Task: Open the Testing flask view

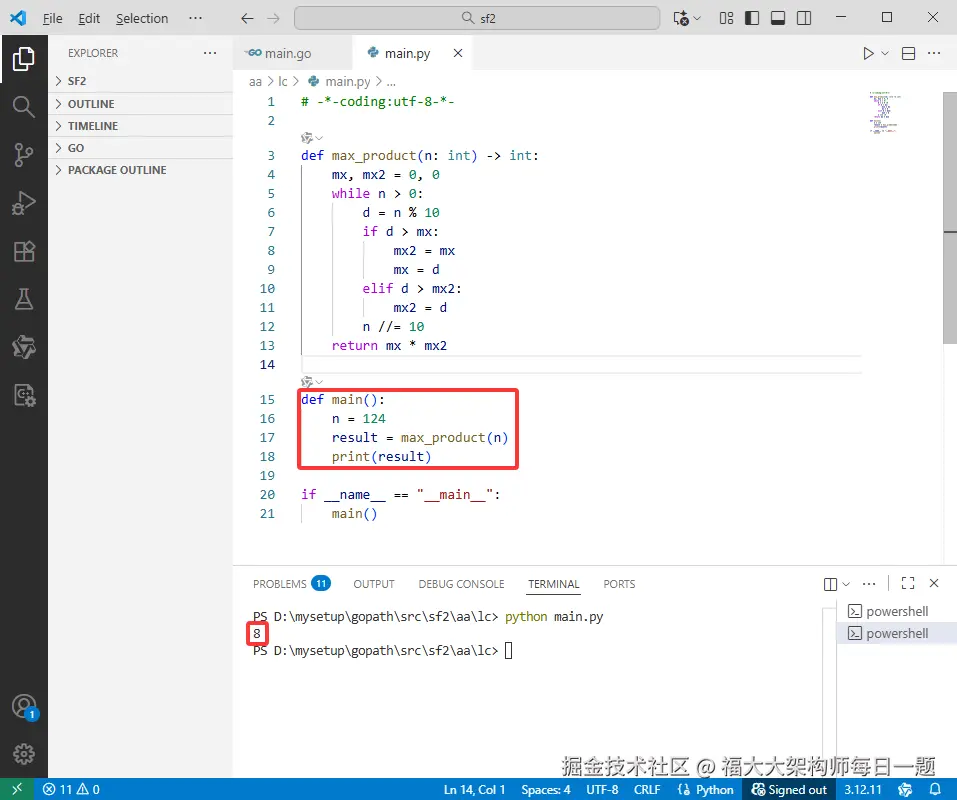Action: tap(24, 299)
